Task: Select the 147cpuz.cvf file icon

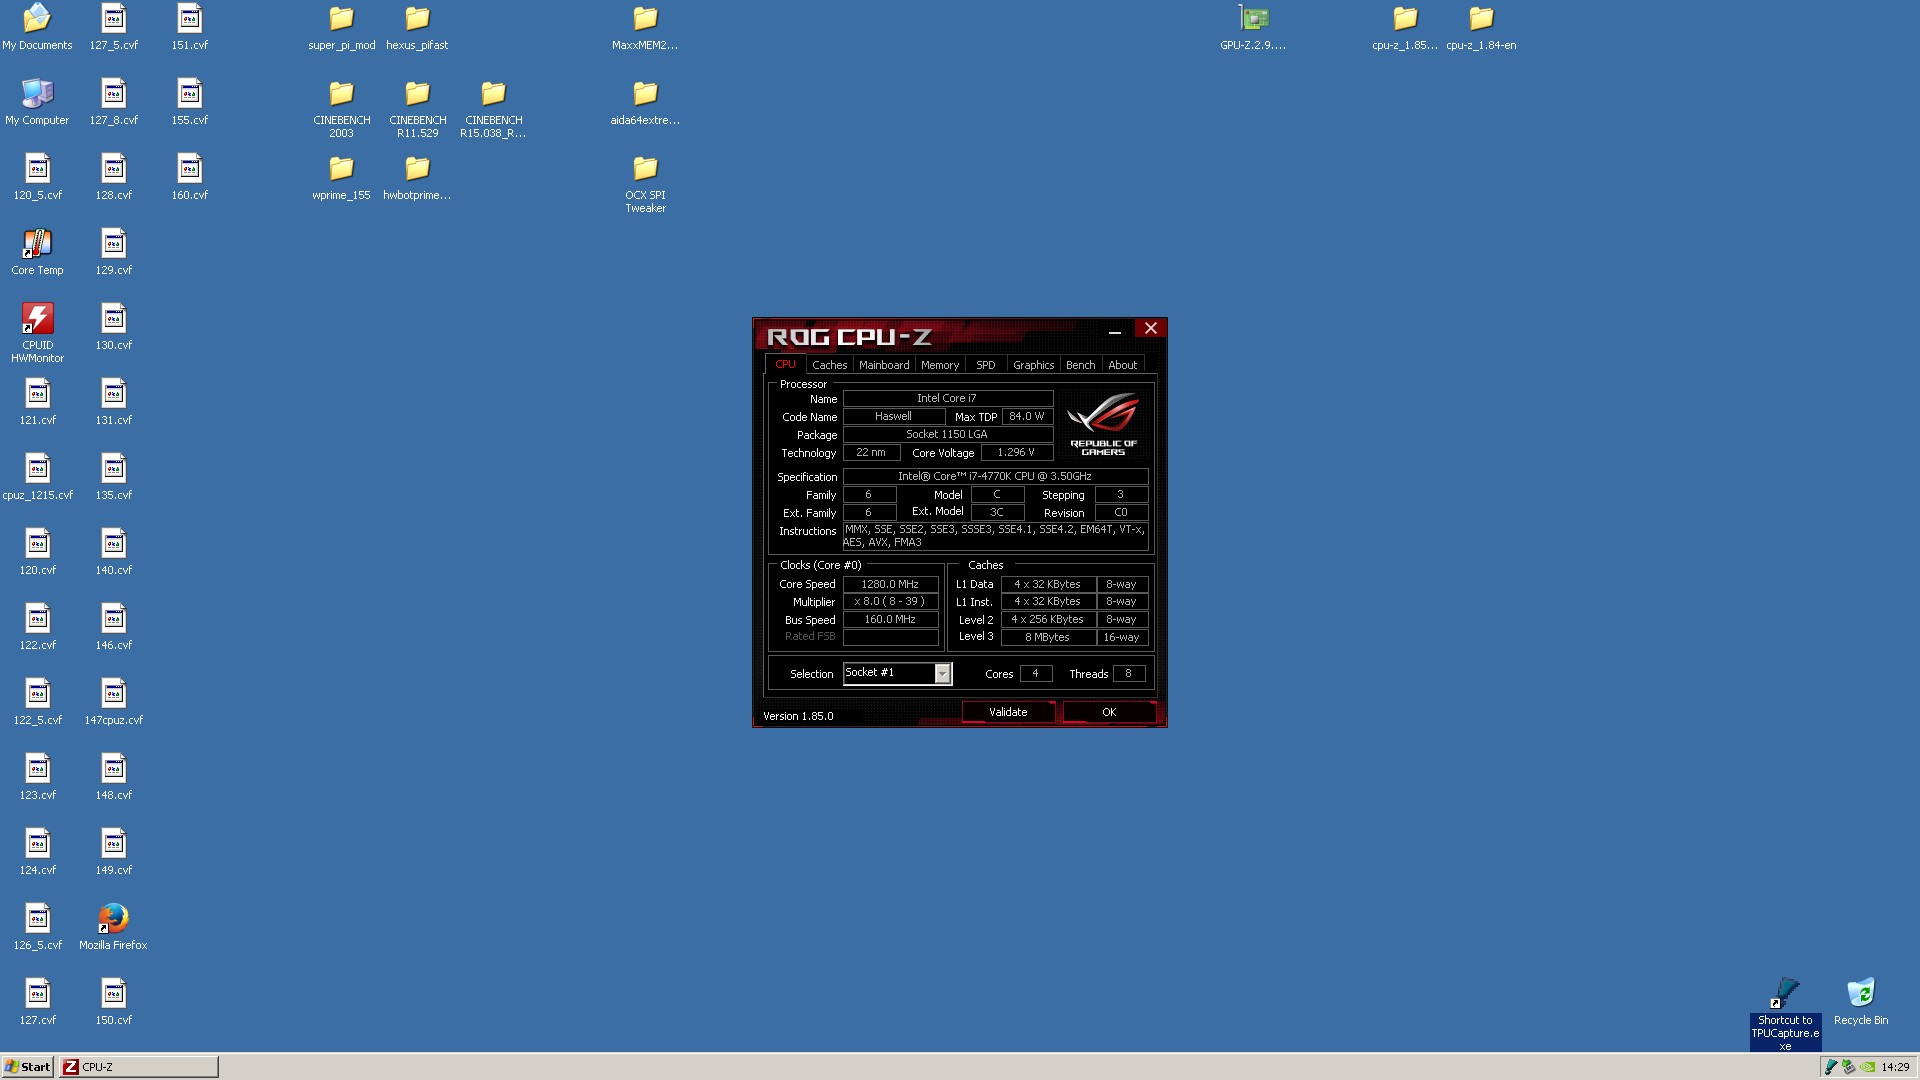Action: 113,702
